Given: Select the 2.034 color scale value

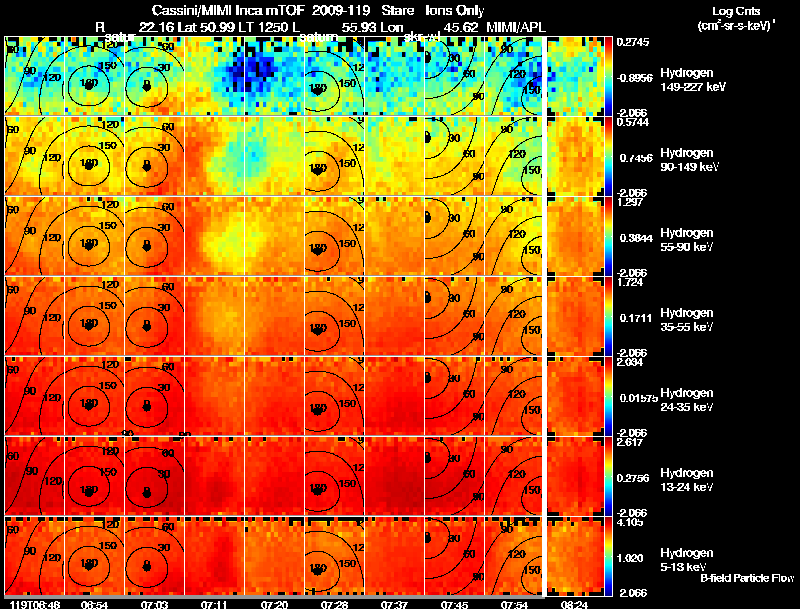Looking at the screenshot, I should 630,362.
